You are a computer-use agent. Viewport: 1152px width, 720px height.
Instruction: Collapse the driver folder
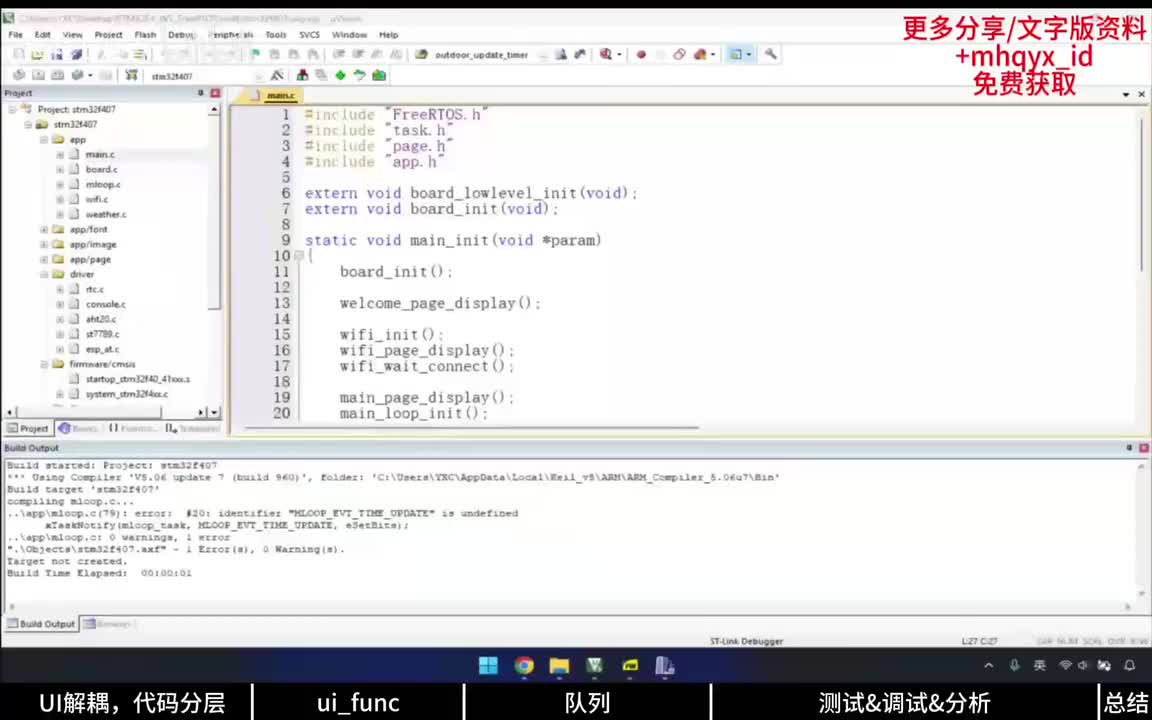point(44,275)
